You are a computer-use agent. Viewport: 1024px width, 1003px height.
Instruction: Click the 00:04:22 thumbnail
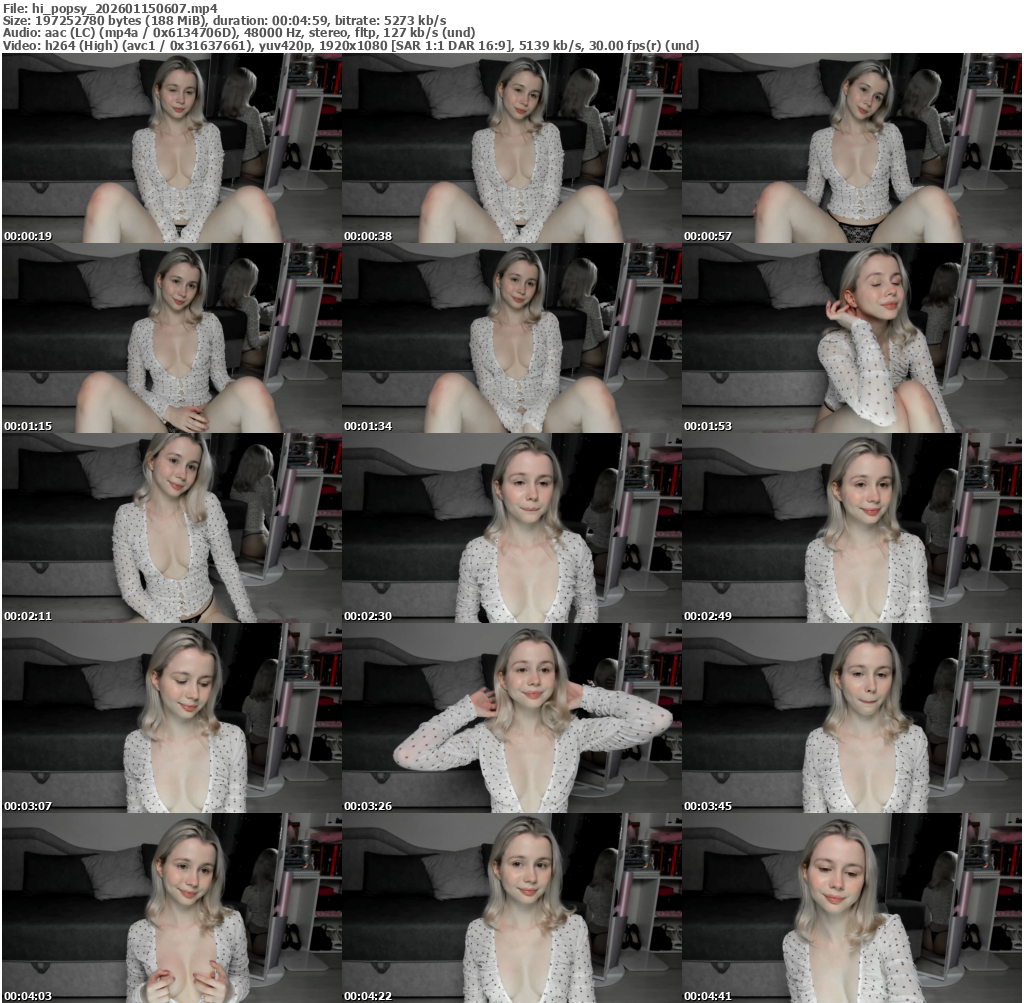click(511, 908)
